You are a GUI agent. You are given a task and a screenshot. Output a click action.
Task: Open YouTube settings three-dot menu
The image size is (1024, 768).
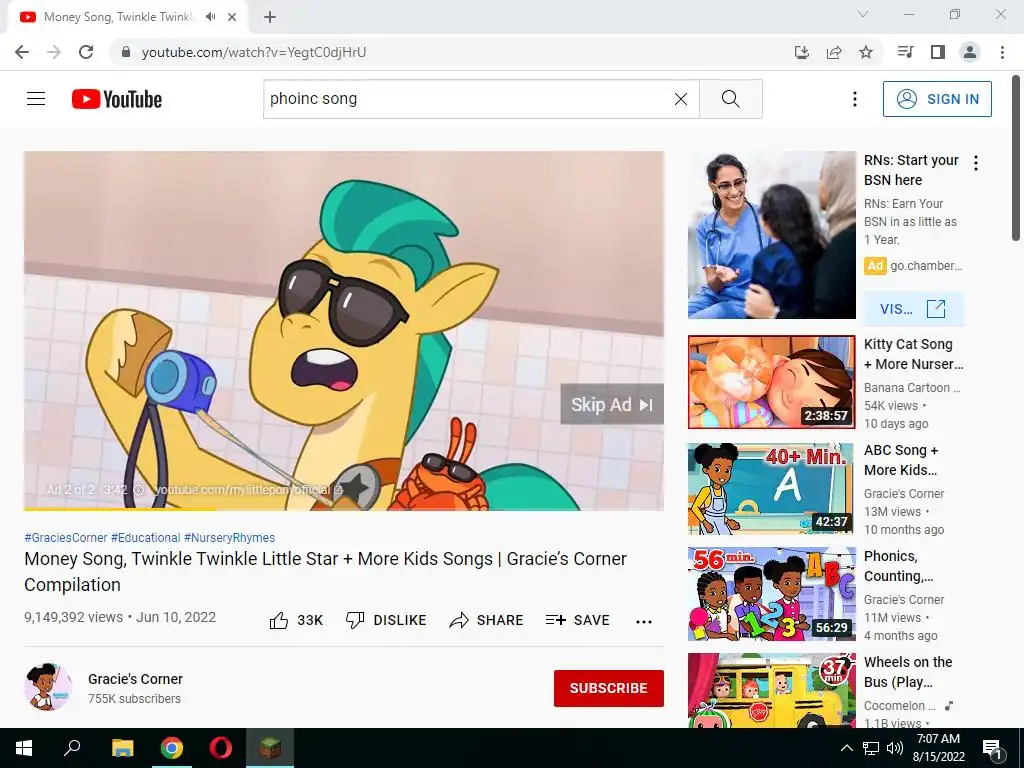click(x=854, y=99)
